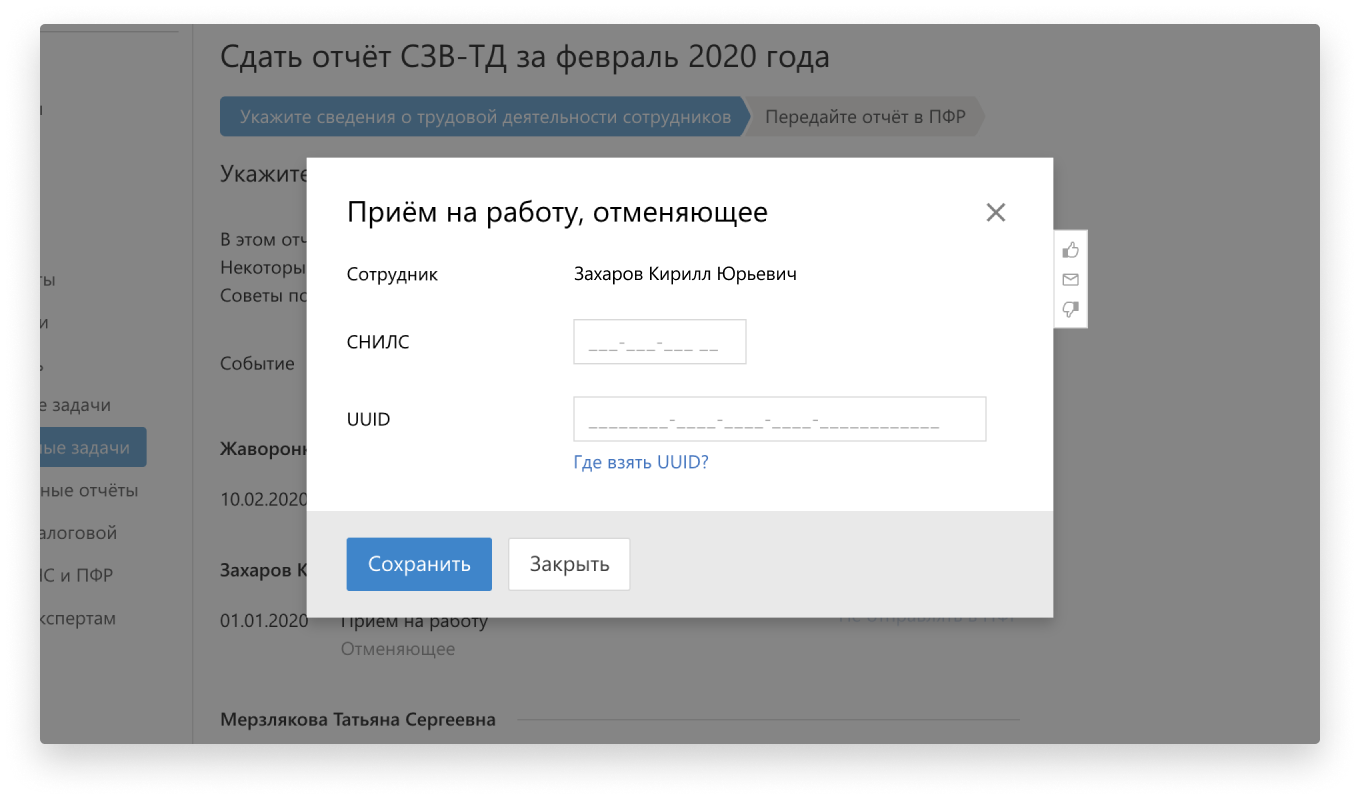Open the envelope feedback icon
This screenshot has height=800, width=1360.
(x=1070, y=280)
